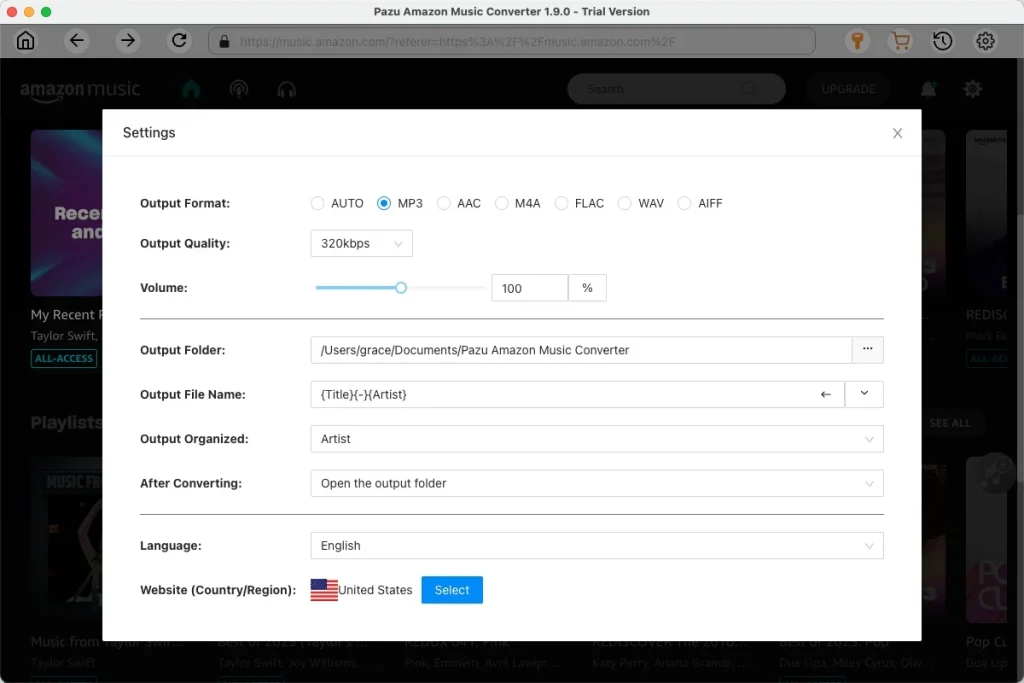The width and height of the screenshot is (1024, 683).
Task: Choose AUTO as output format
Action: (x=317, y=203)
